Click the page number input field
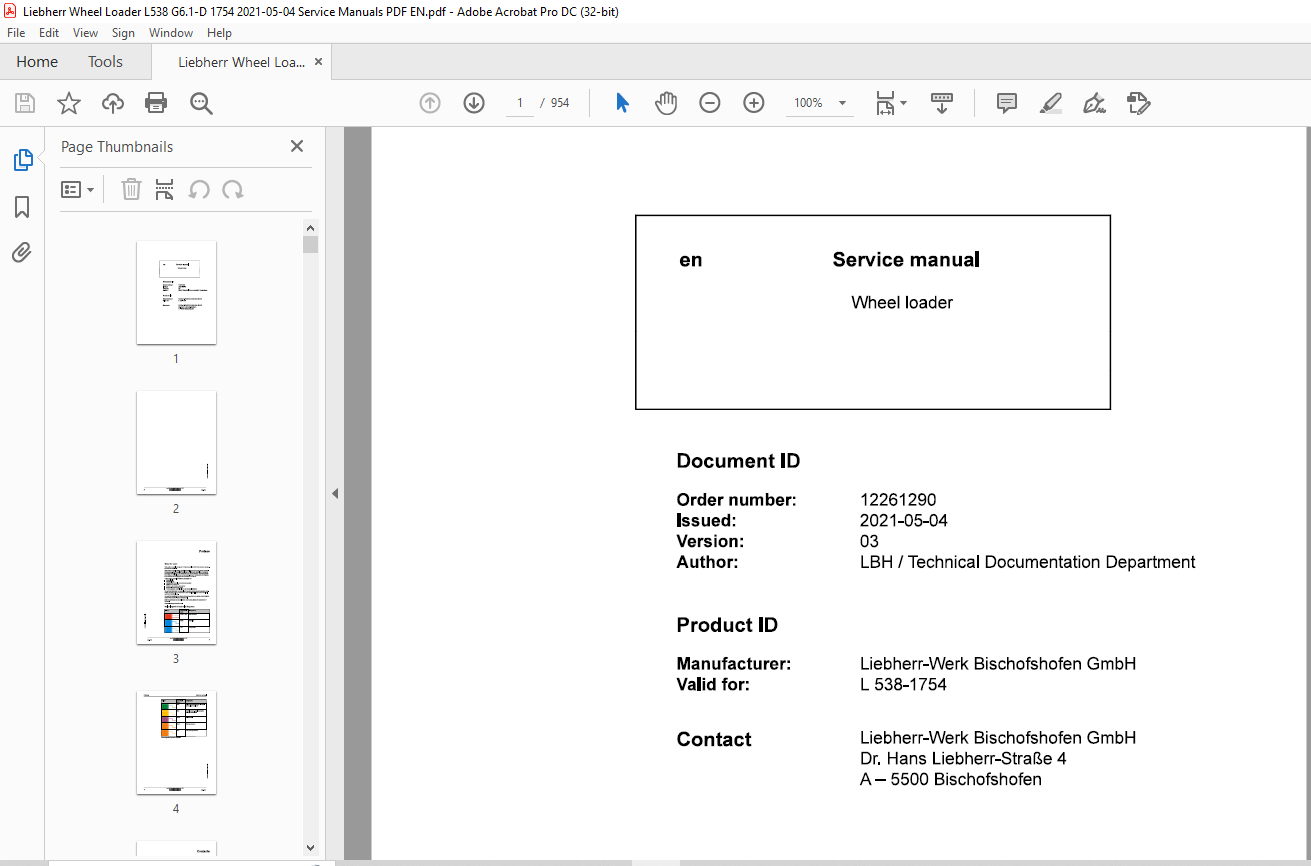The height and width of the screenshot is (866, 1311). (x=520, y=103)
